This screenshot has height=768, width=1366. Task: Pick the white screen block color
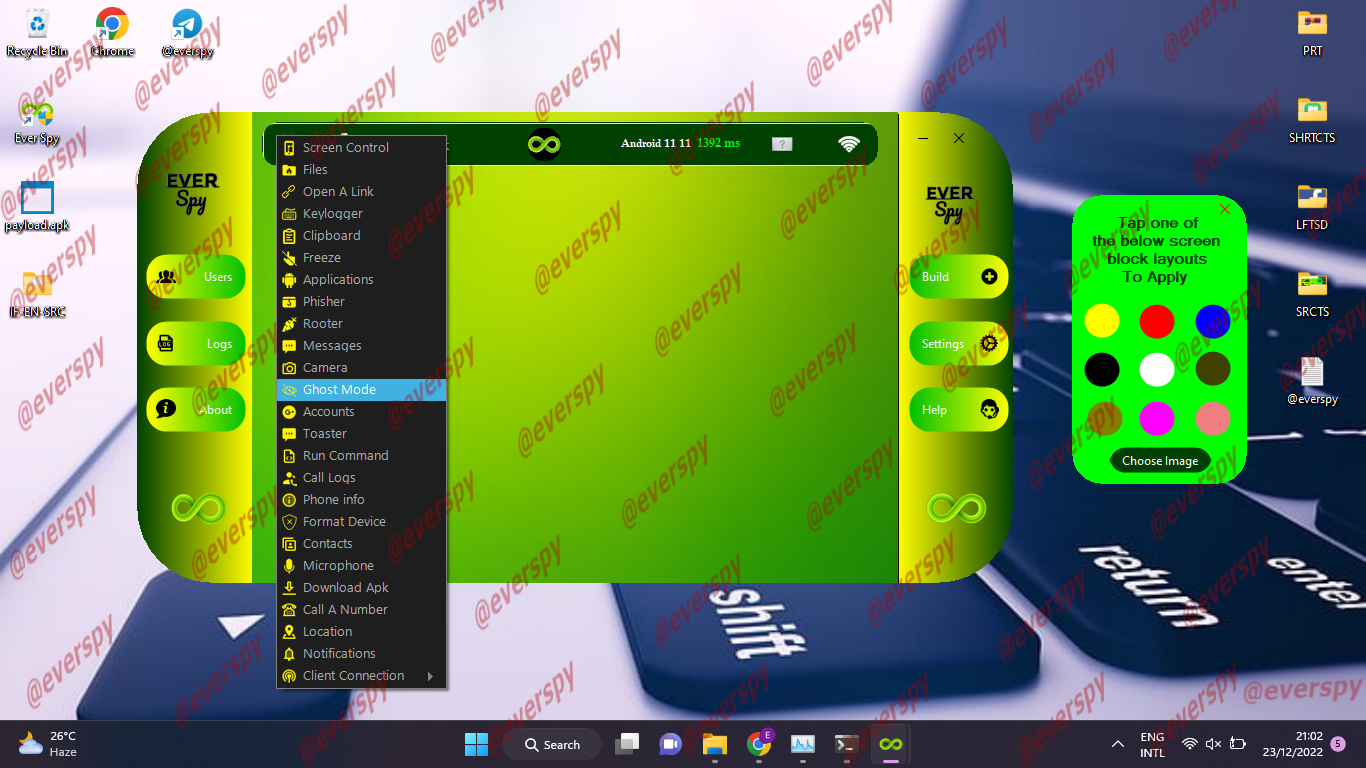(x=1157, y=369)
